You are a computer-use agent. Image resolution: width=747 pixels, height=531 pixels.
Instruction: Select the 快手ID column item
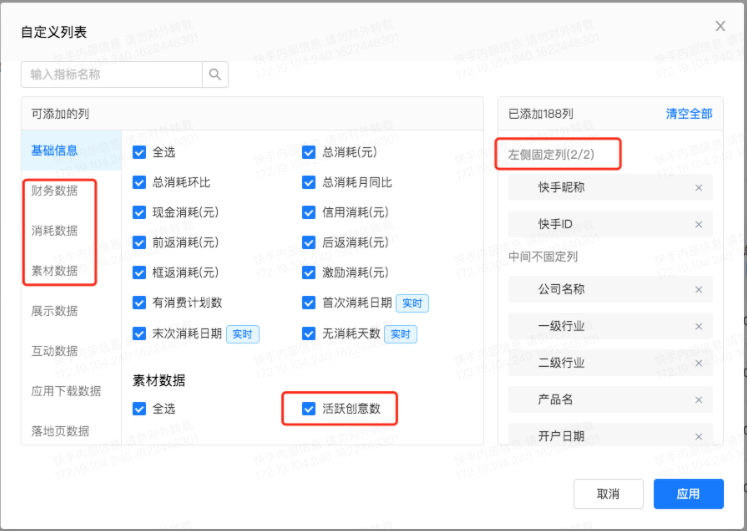pyautogui.click(x=610, y=224)
